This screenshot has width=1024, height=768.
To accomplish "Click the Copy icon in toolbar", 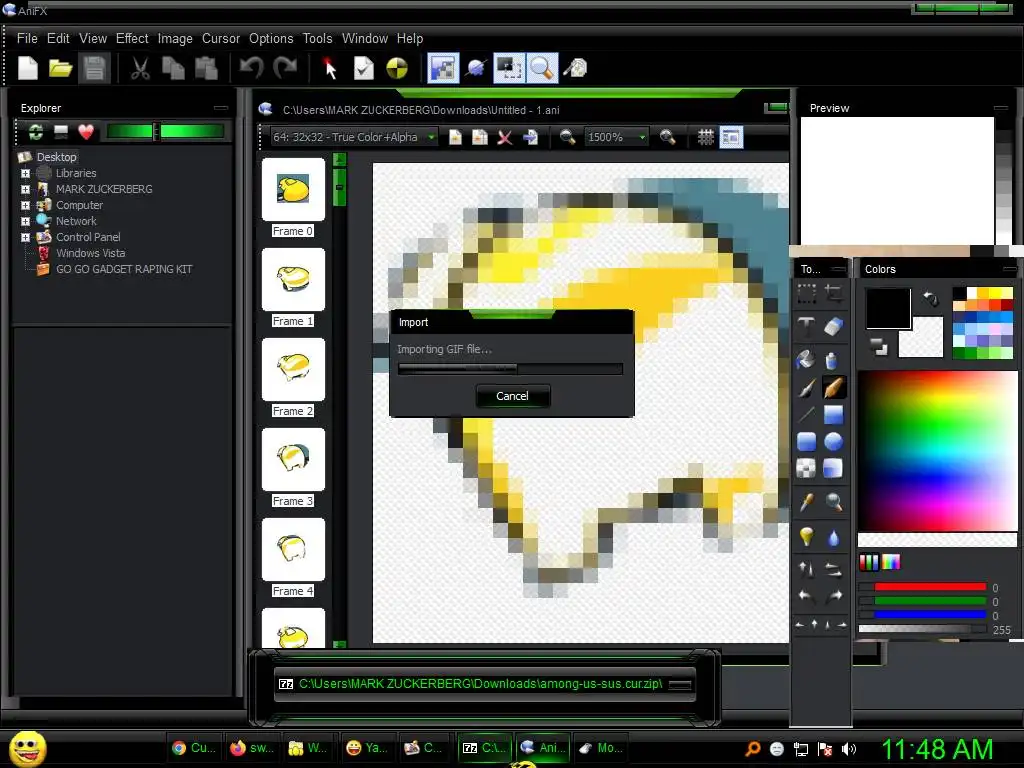I will 173,68.
